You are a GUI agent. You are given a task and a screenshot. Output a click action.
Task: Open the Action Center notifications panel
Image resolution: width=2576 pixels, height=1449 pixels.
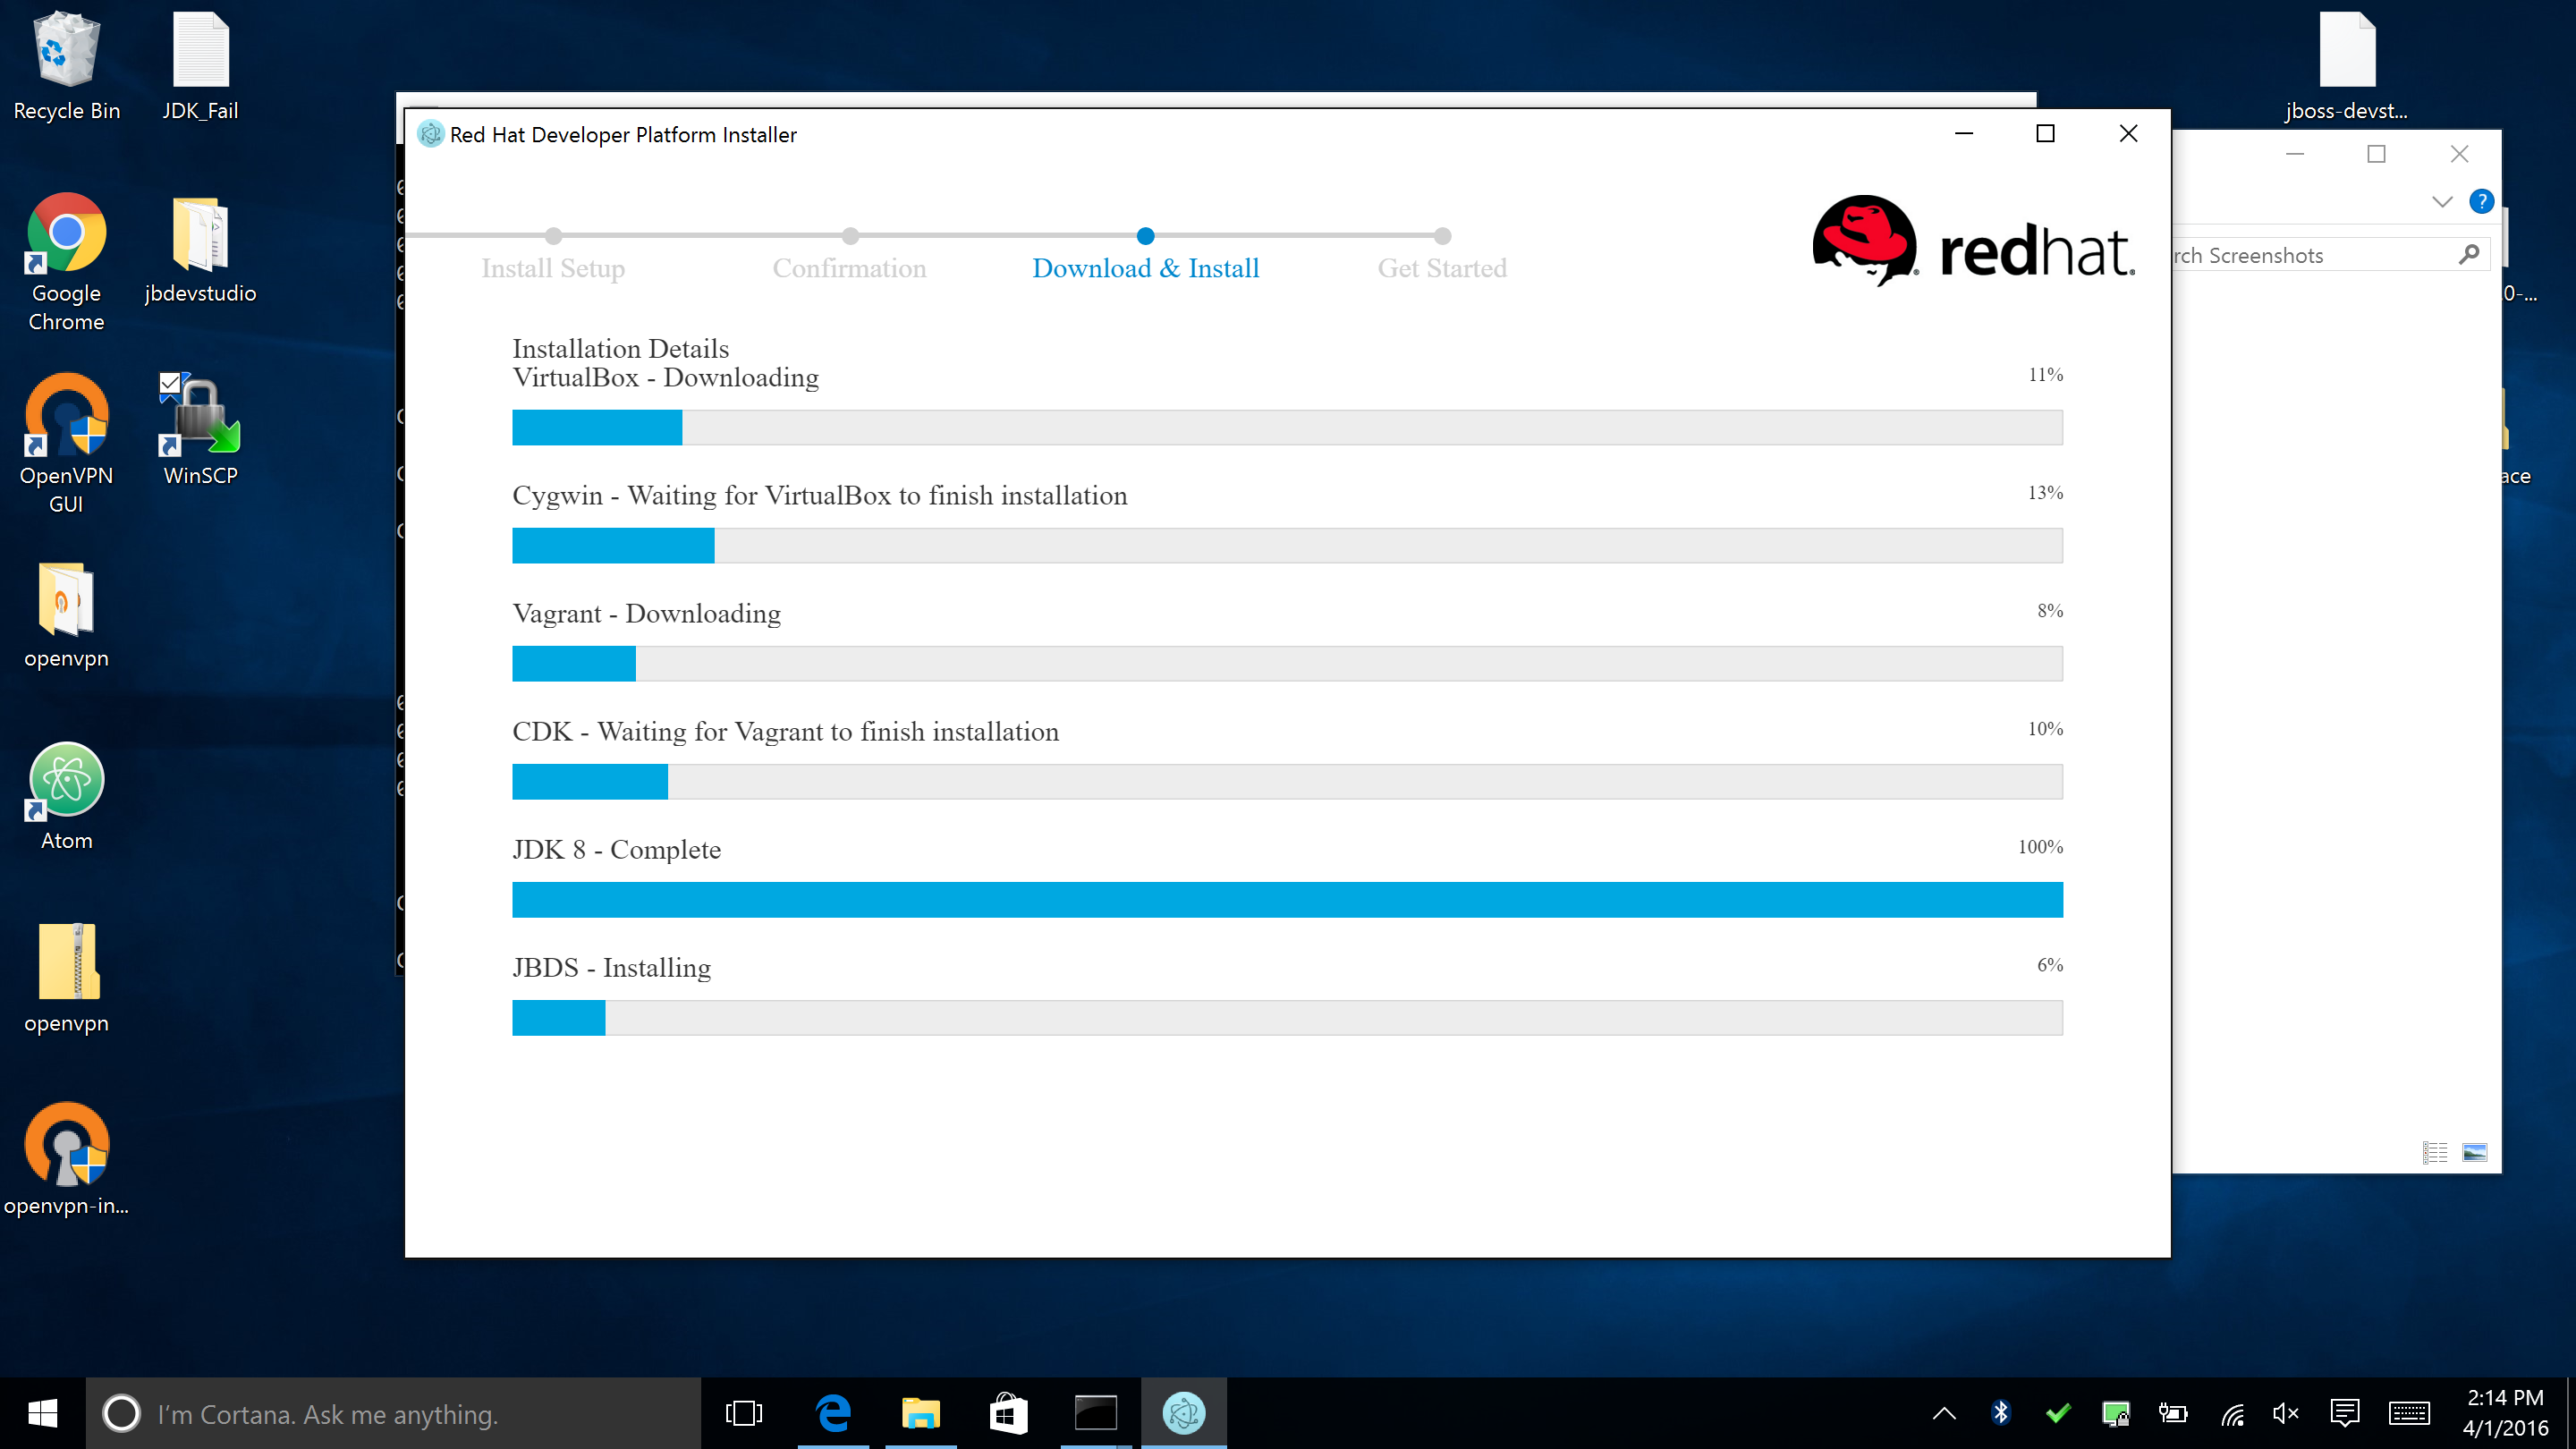[x=2345, y=1412]
